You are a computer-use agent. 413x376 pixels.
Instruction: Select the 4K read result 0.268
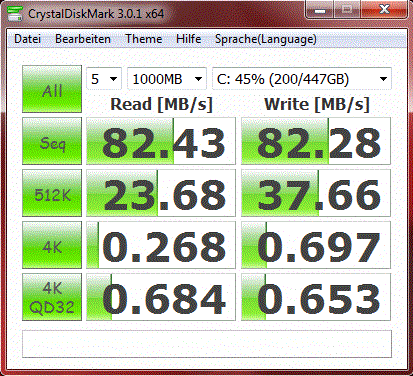coord(161,245)
